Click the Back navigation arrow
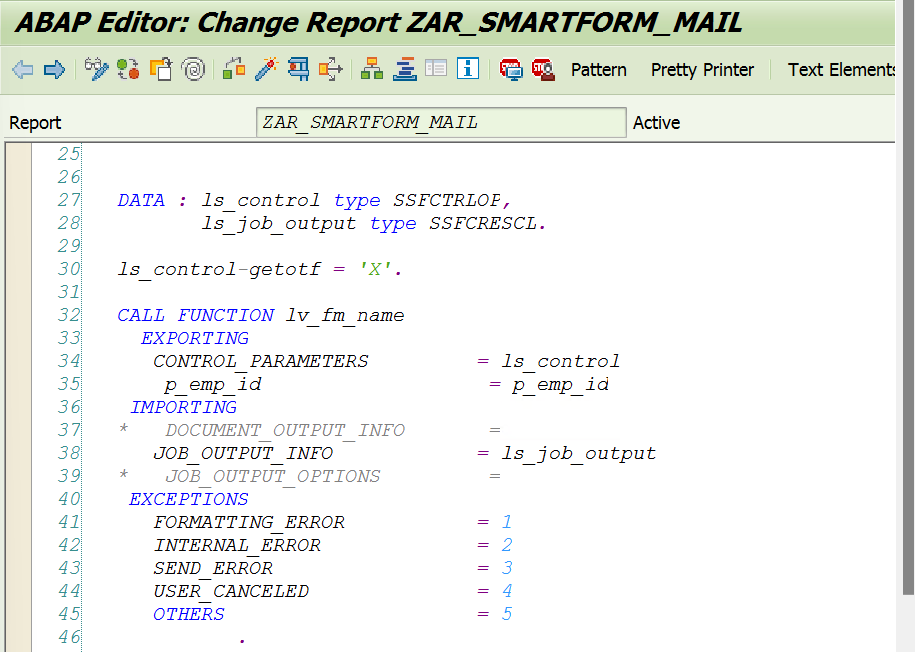Image resolution: width=915 pixels, height=652 pixels. coord(23,70)
